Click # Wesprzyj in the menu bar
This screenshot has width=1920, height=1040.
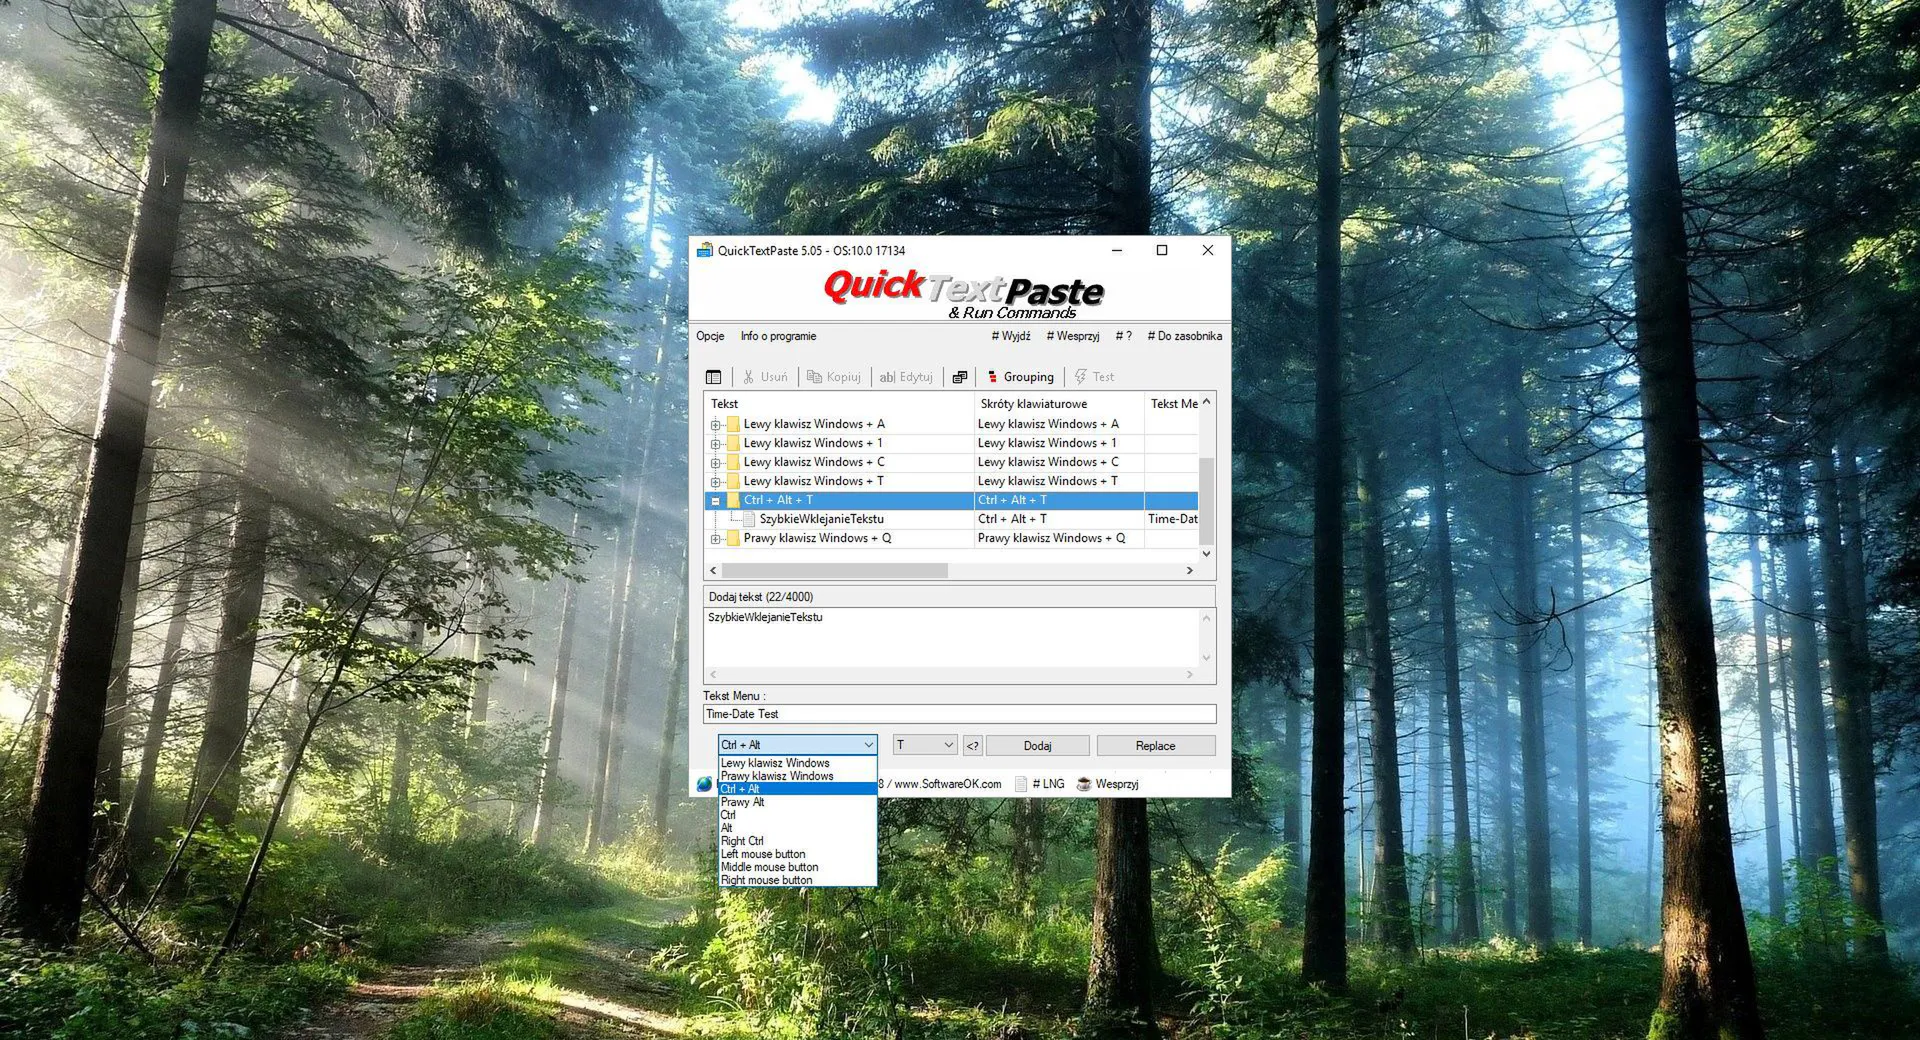pyautogui.click(x=1072, y=336)
